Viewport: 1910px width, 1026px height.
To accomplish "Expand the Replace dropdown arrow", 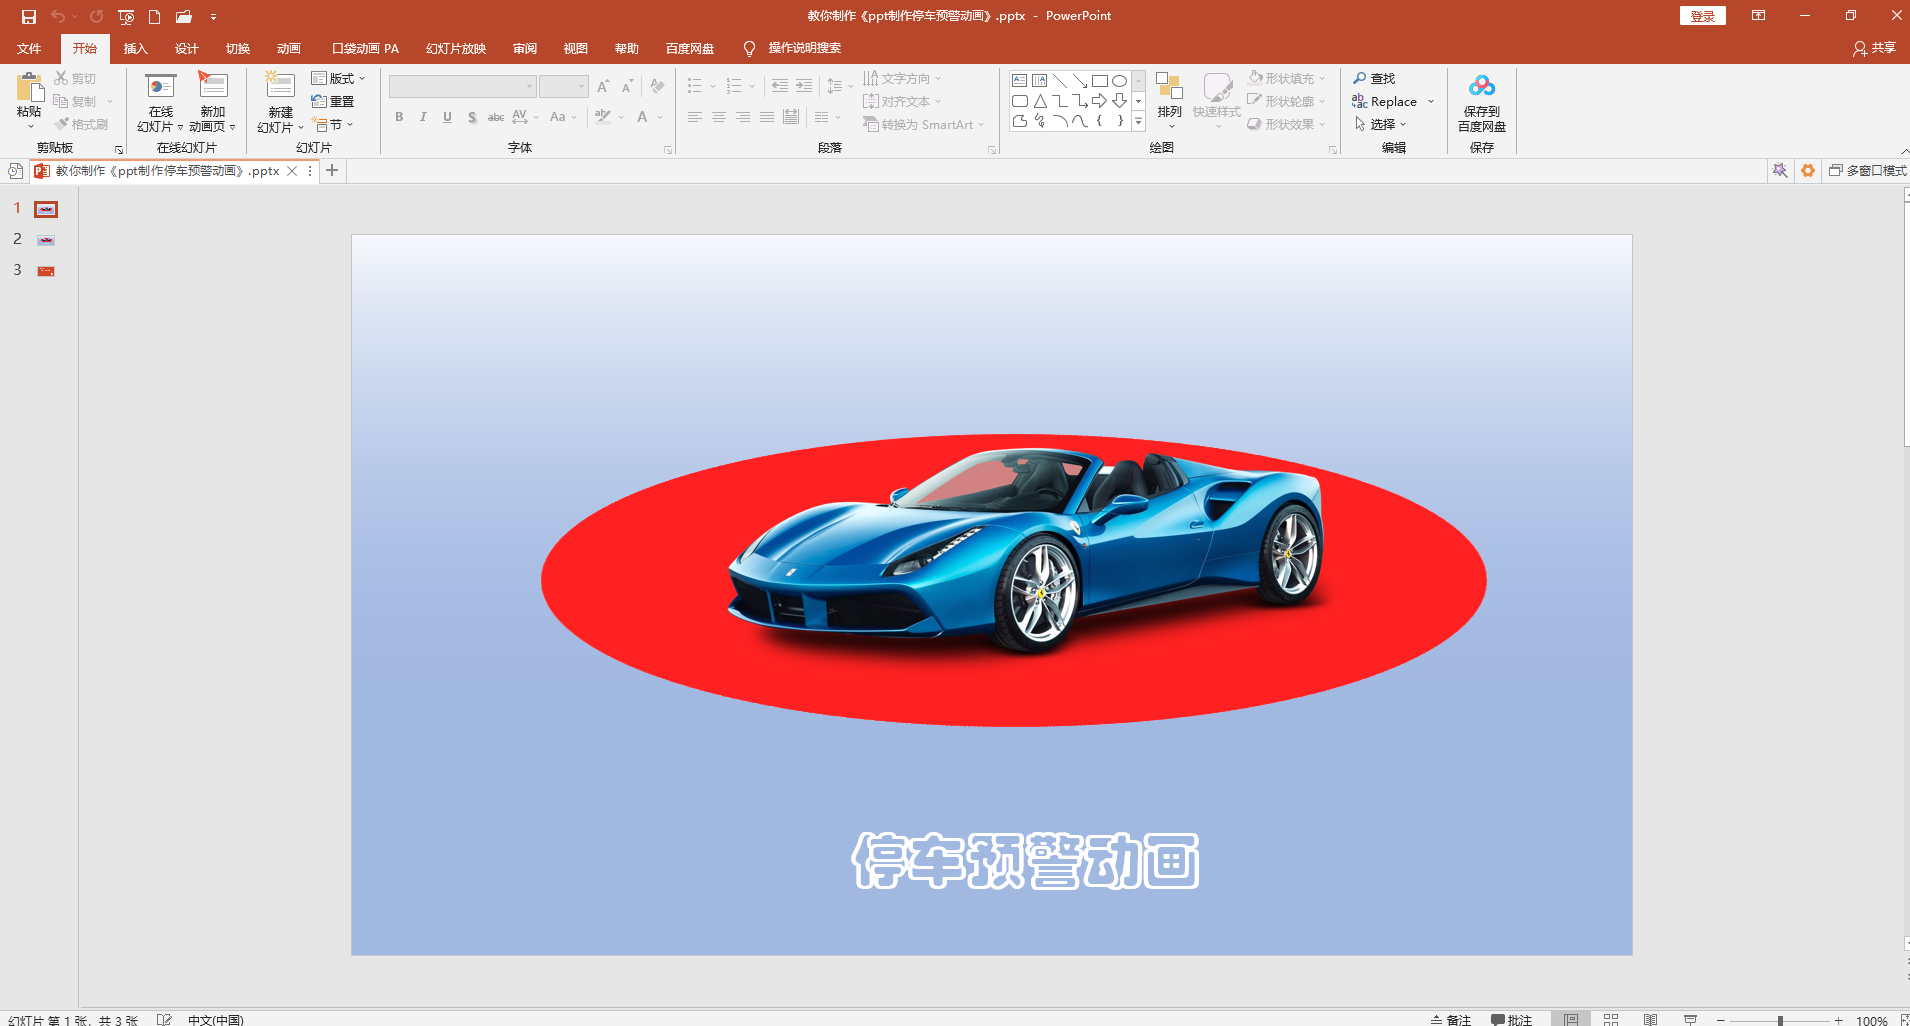I will pos(1431,102).
